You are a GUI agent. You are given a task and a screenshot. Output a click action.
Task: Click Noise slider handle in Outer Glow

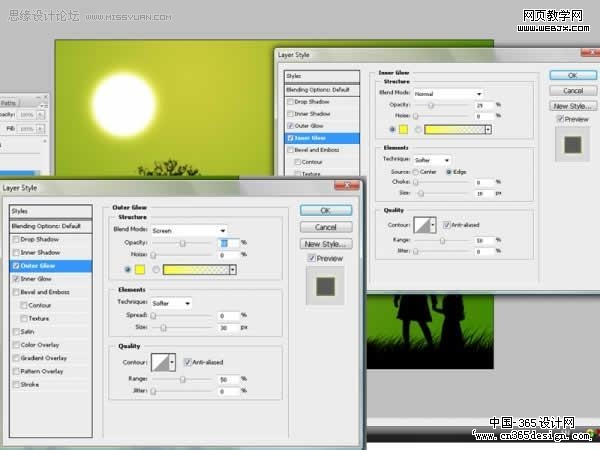153,255
